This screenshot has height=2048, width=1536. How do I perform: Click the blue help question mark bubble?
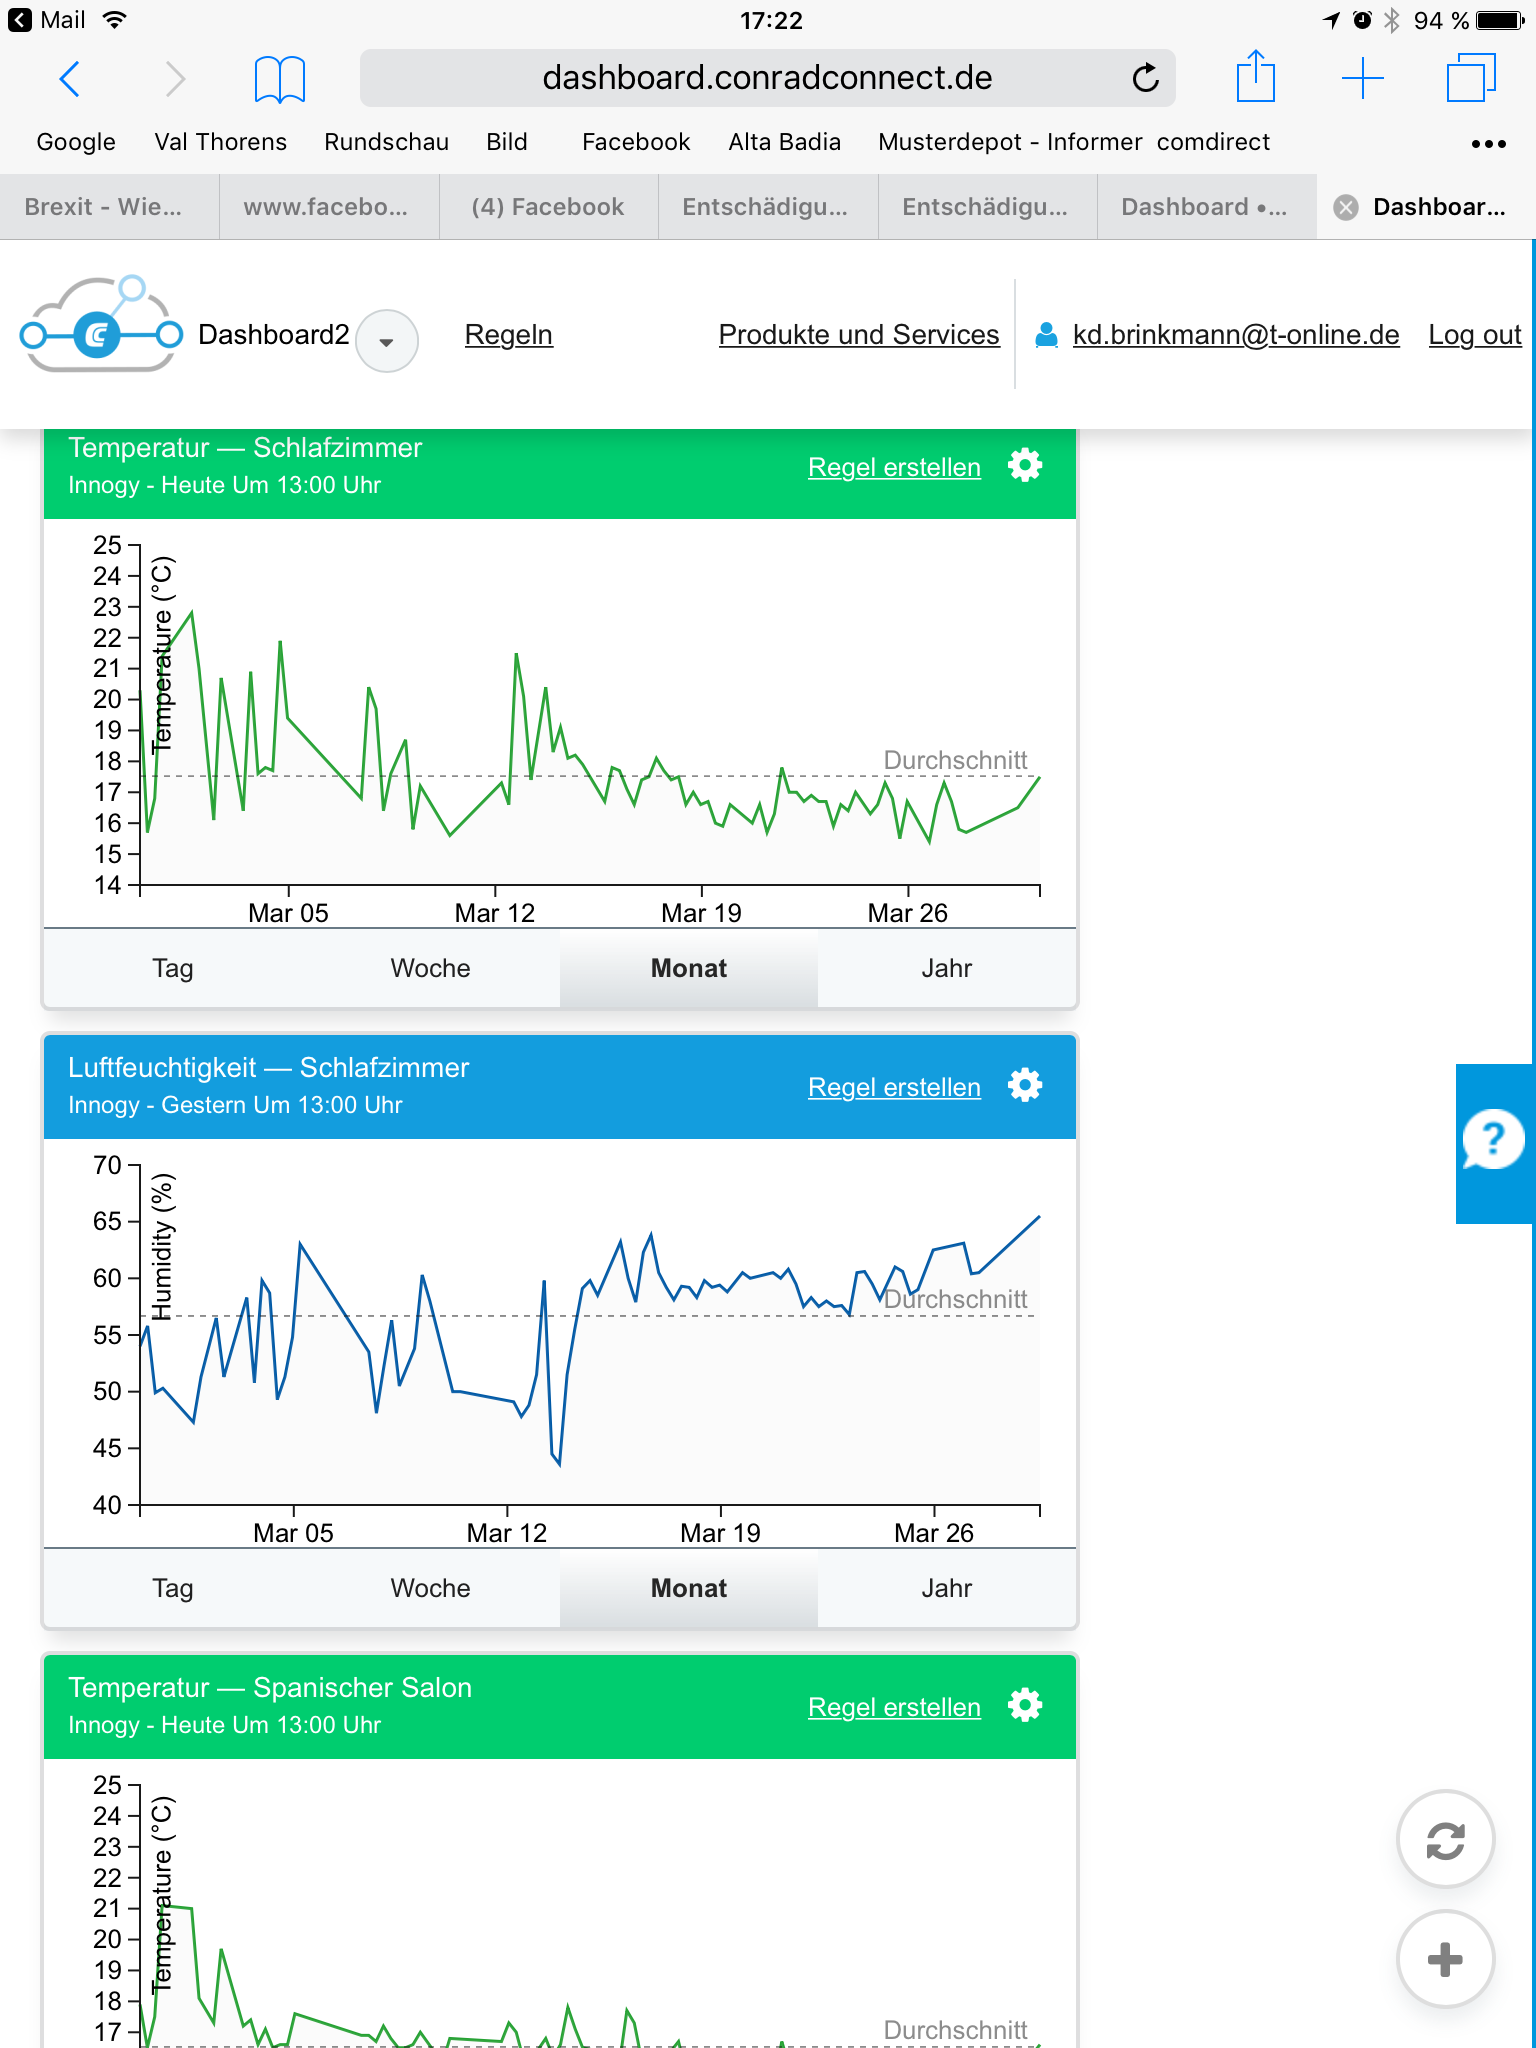point(1493,1140)
